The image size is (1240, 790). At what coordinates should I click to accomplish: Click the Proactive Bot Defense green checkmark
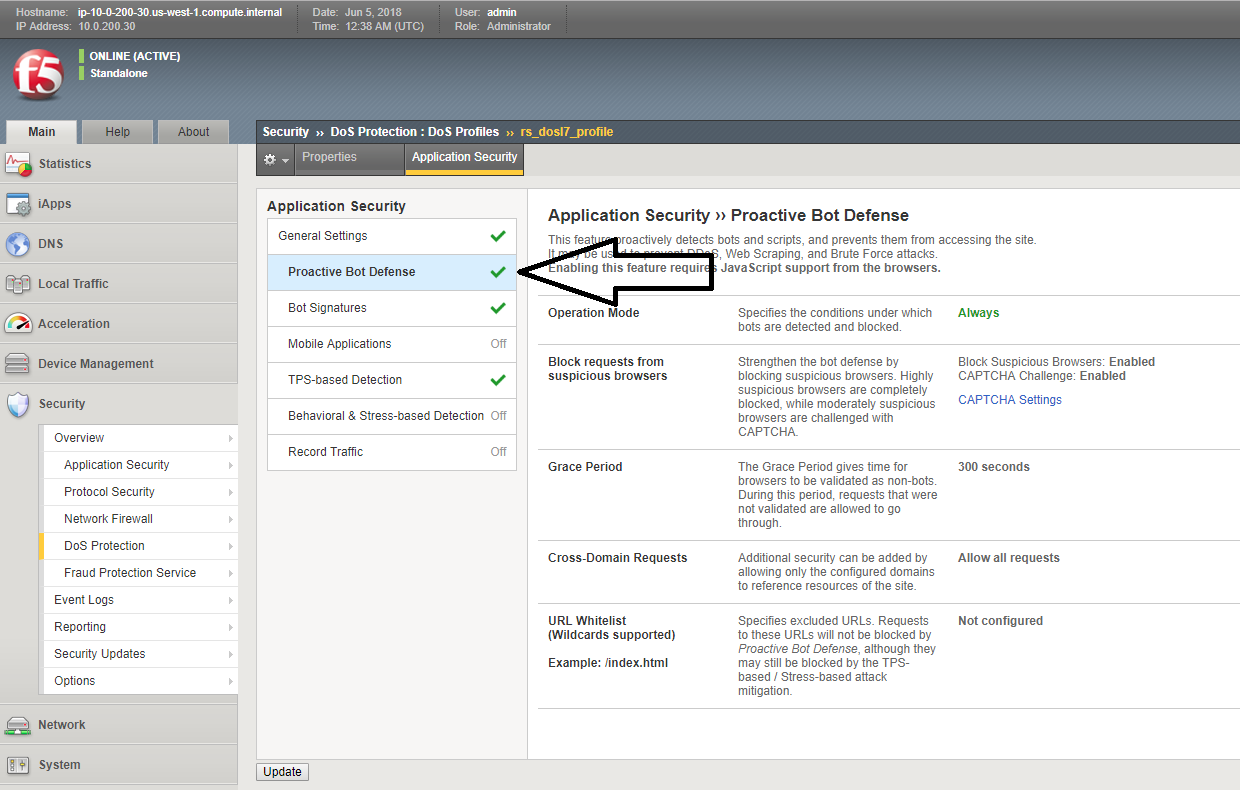[x=498, y=272]
